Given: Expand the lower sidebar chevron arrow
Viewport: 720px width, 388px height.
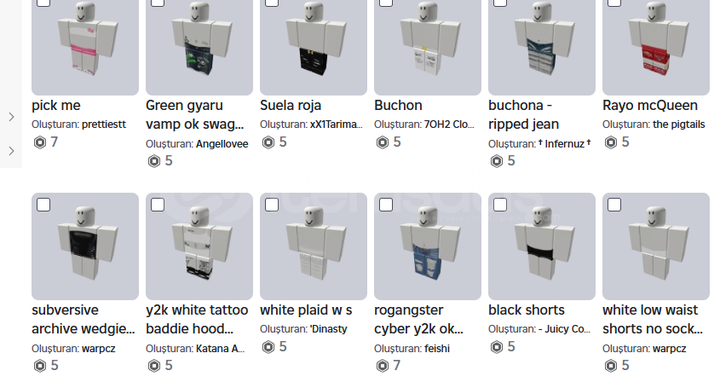Looking at the screenshot, I should 11,151.
